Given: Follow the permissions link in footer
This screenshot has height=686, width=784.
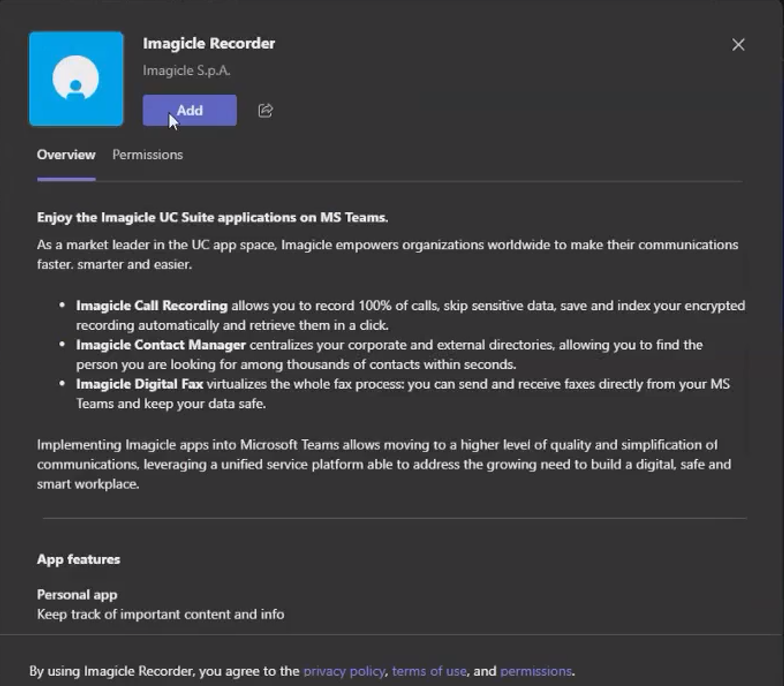Looking at the screenshot, I should tap(535, 671).
